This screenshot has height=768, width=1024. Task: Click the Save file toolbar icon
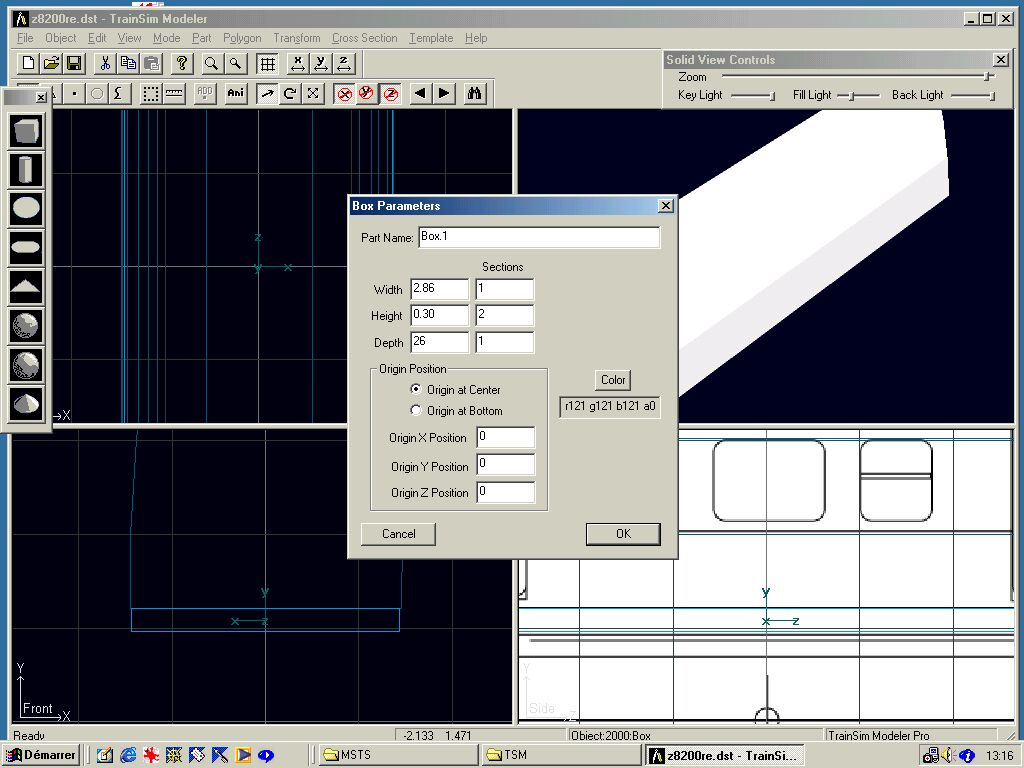click(75, 63)
